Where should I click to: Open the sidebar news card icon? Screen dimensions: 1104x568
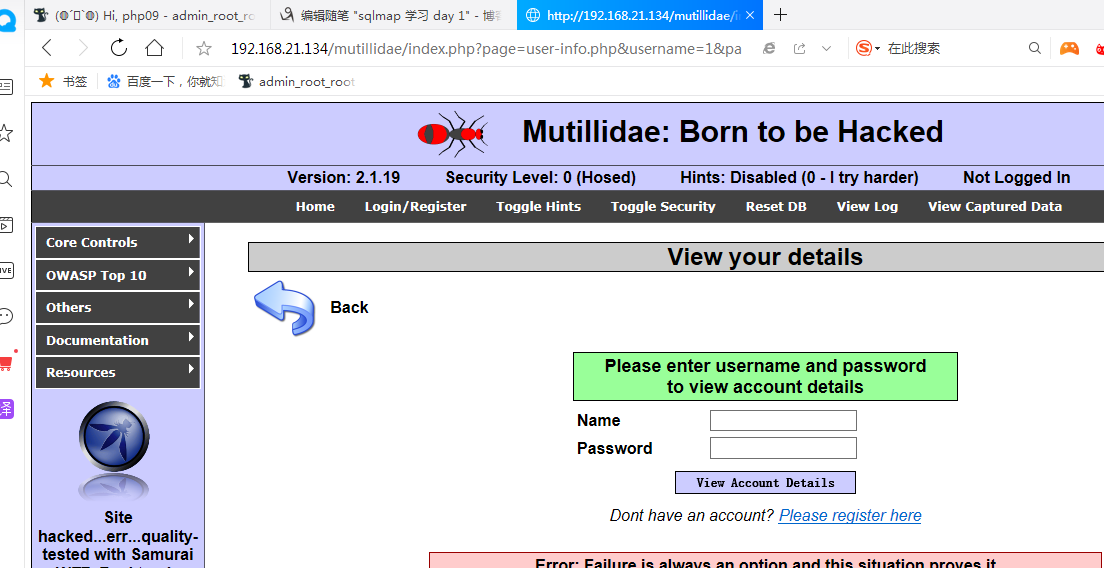(6, 87)
